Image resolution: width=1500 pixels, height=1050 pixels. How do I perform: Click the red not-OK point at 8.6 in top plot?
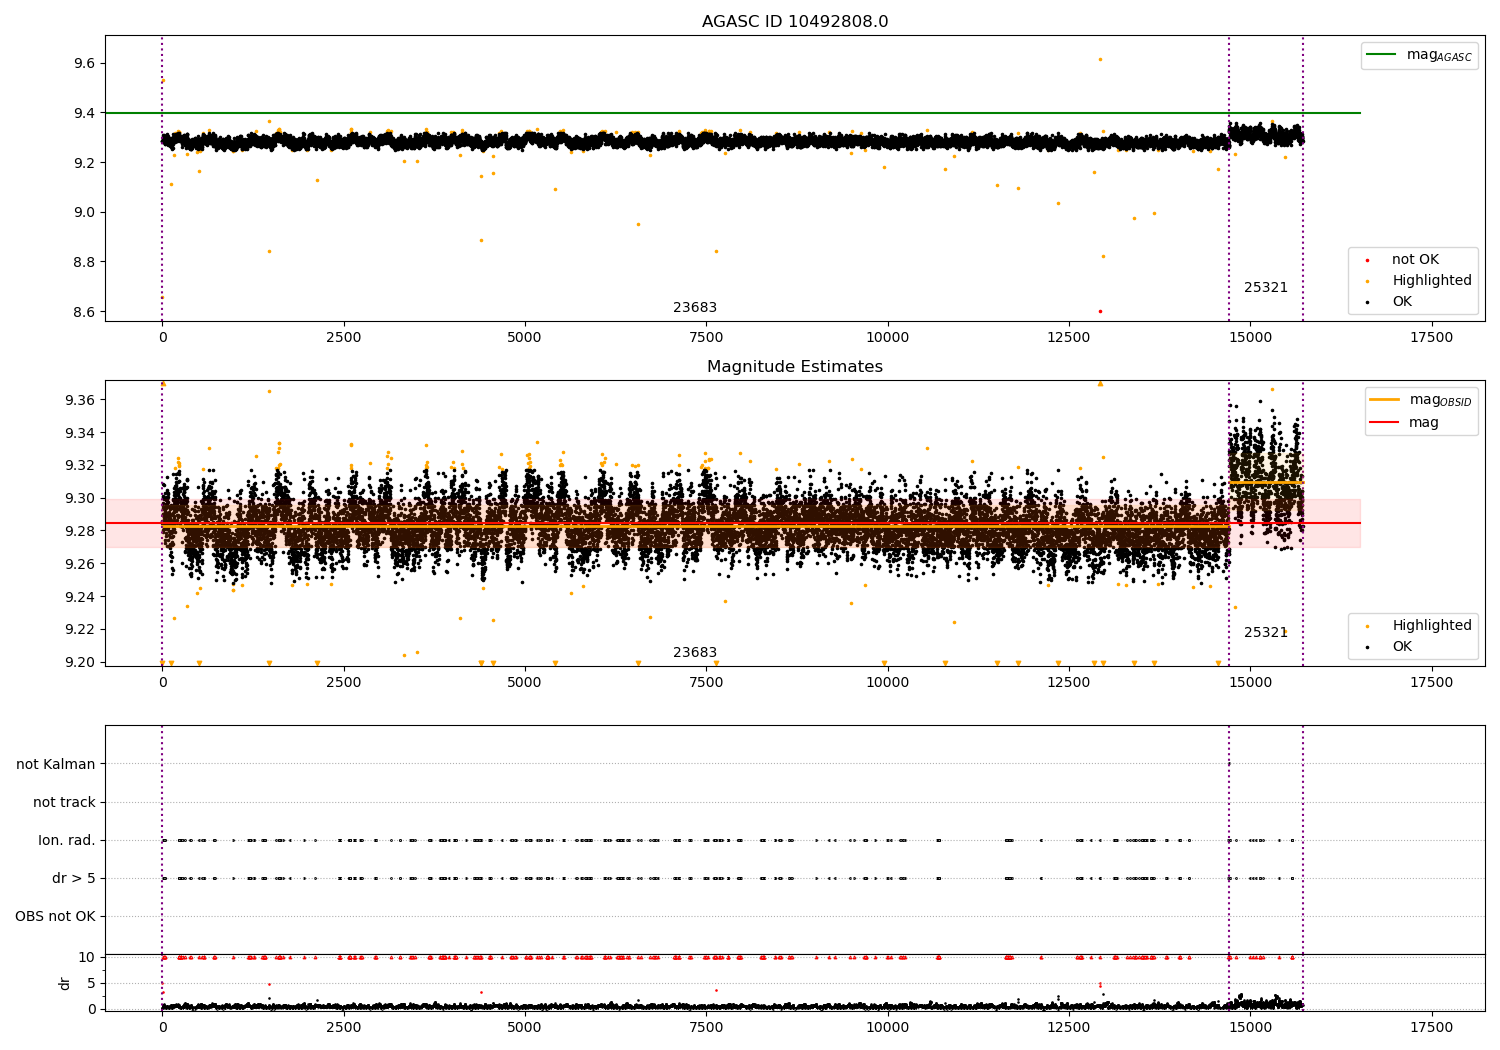[1100, 311]
